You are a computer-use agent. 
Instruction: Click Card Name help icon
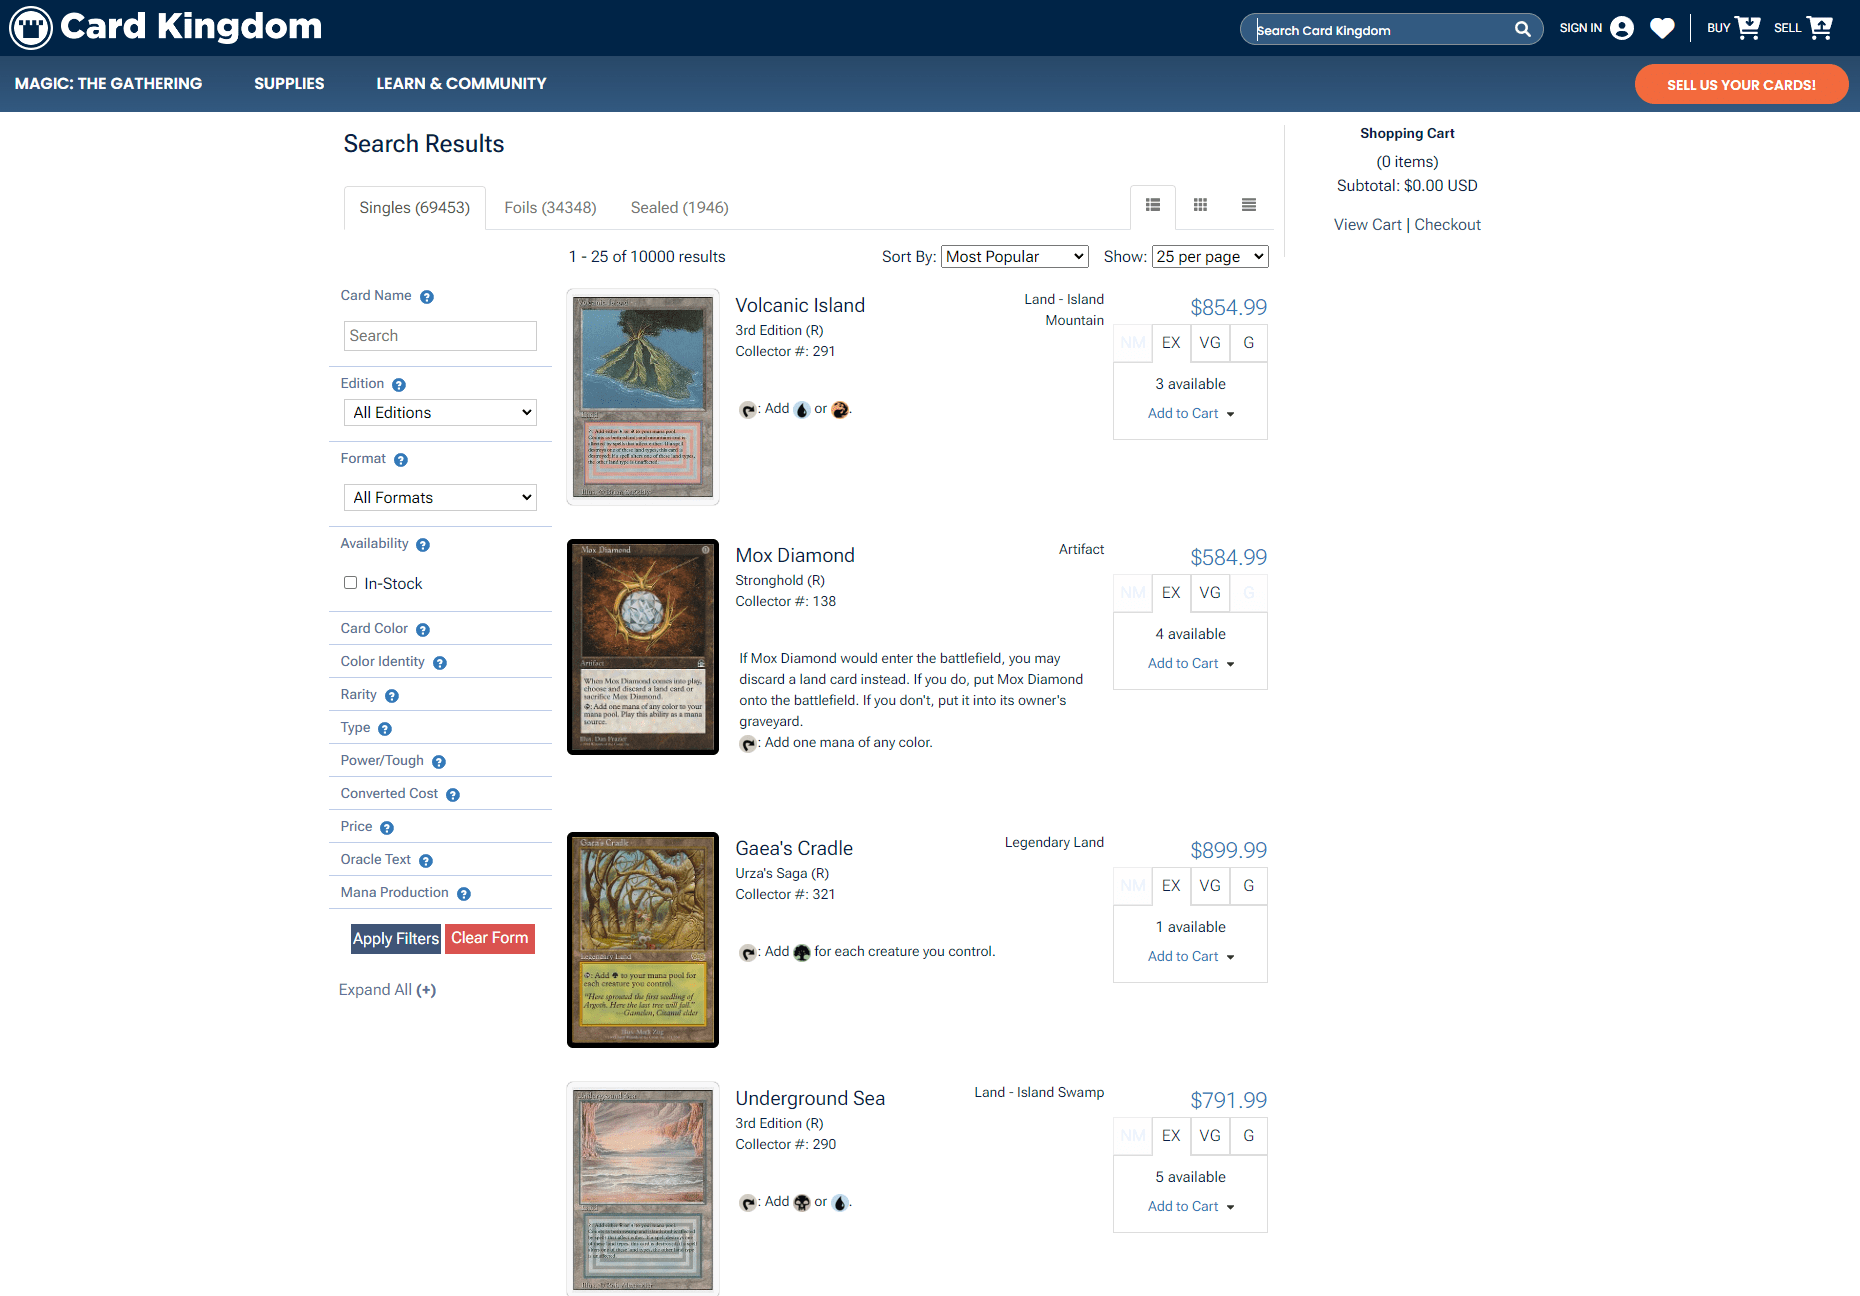click(x=427, y=297)
